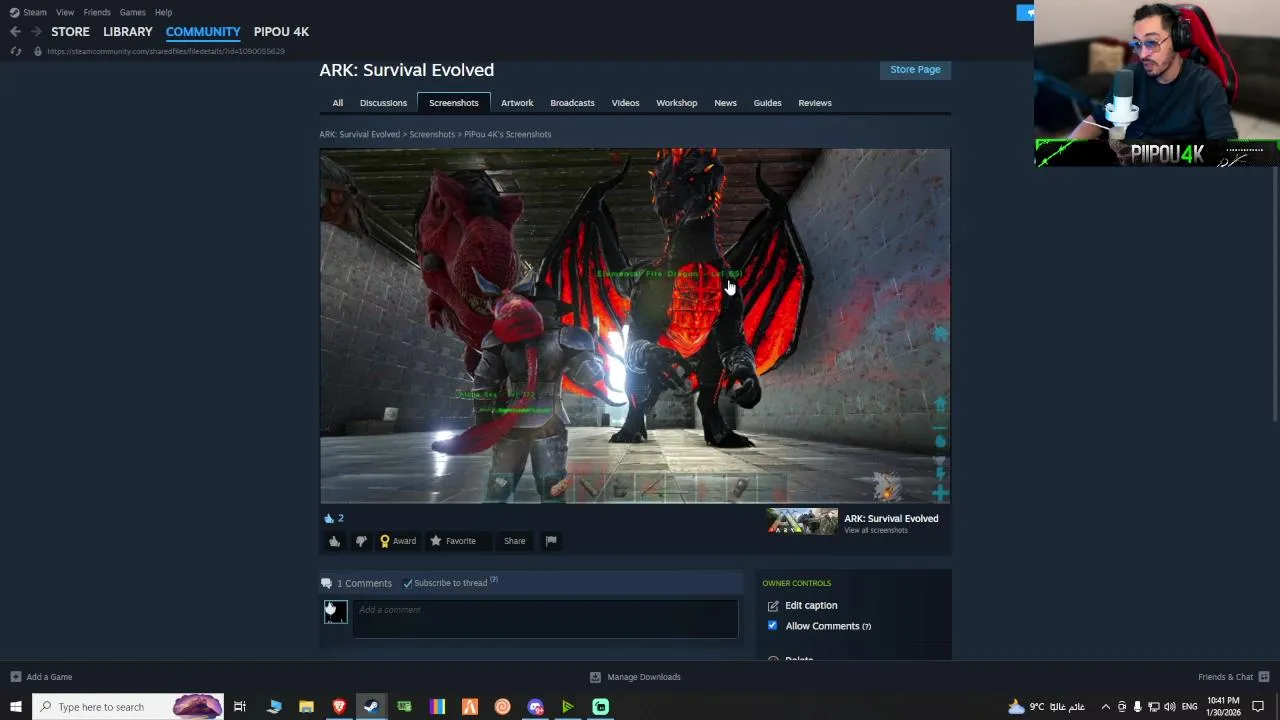Open the Videos tab
Image resolution: width=1280 pixels, height=720 pixels.
625,103
